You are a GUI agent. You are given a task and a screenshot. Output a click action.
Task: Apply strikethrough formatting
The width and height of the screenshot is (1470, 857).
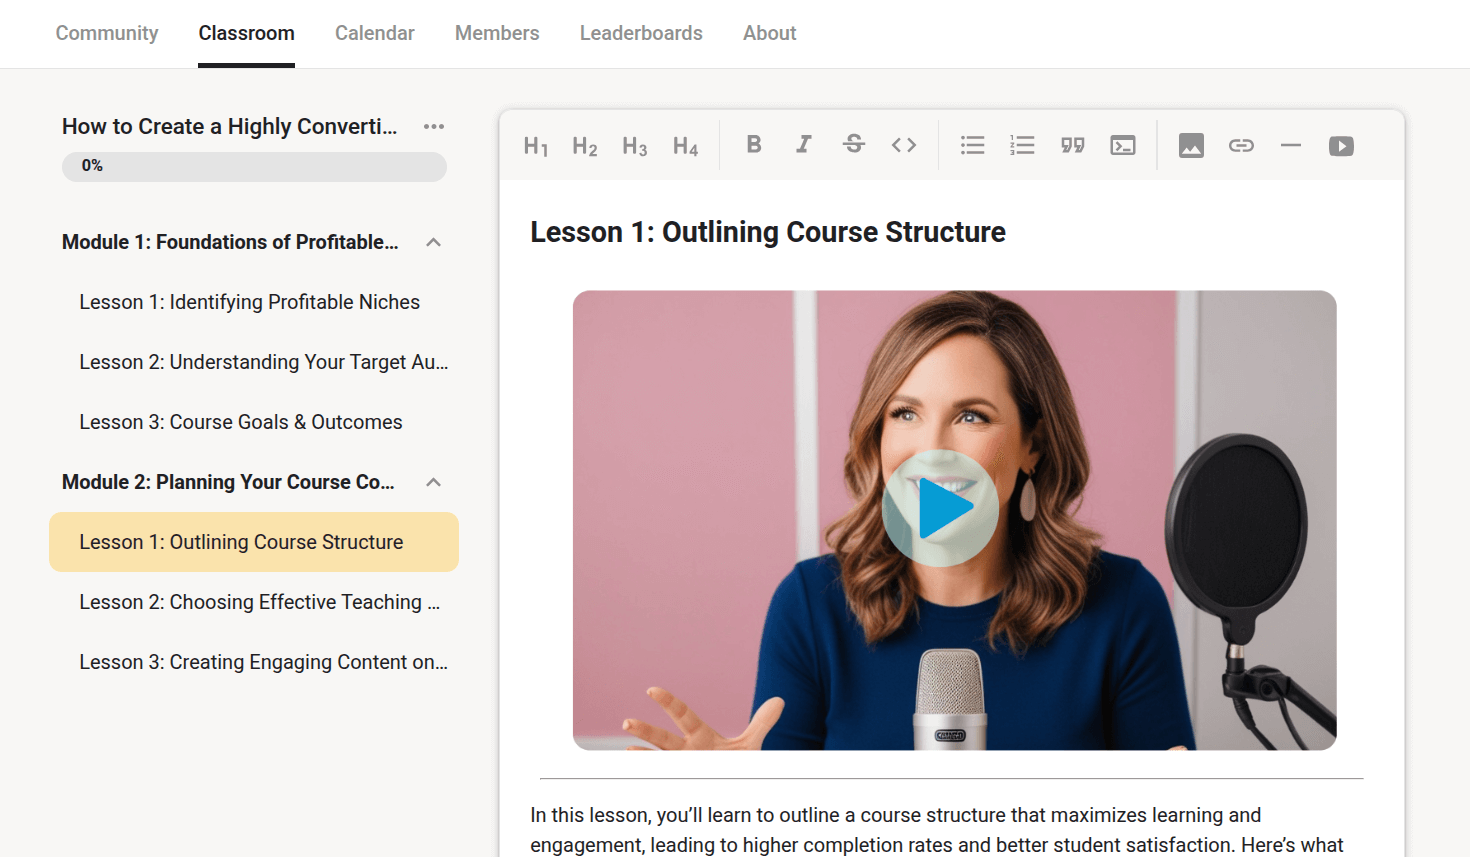tap(854, 145)
